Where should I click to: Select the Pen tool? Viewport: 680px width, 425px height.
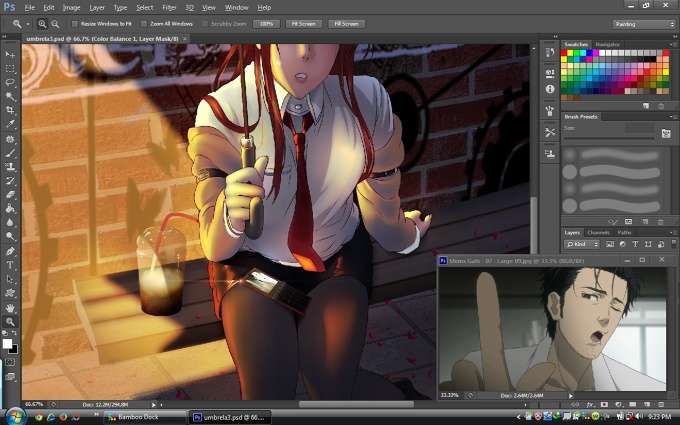coord(10,251)
